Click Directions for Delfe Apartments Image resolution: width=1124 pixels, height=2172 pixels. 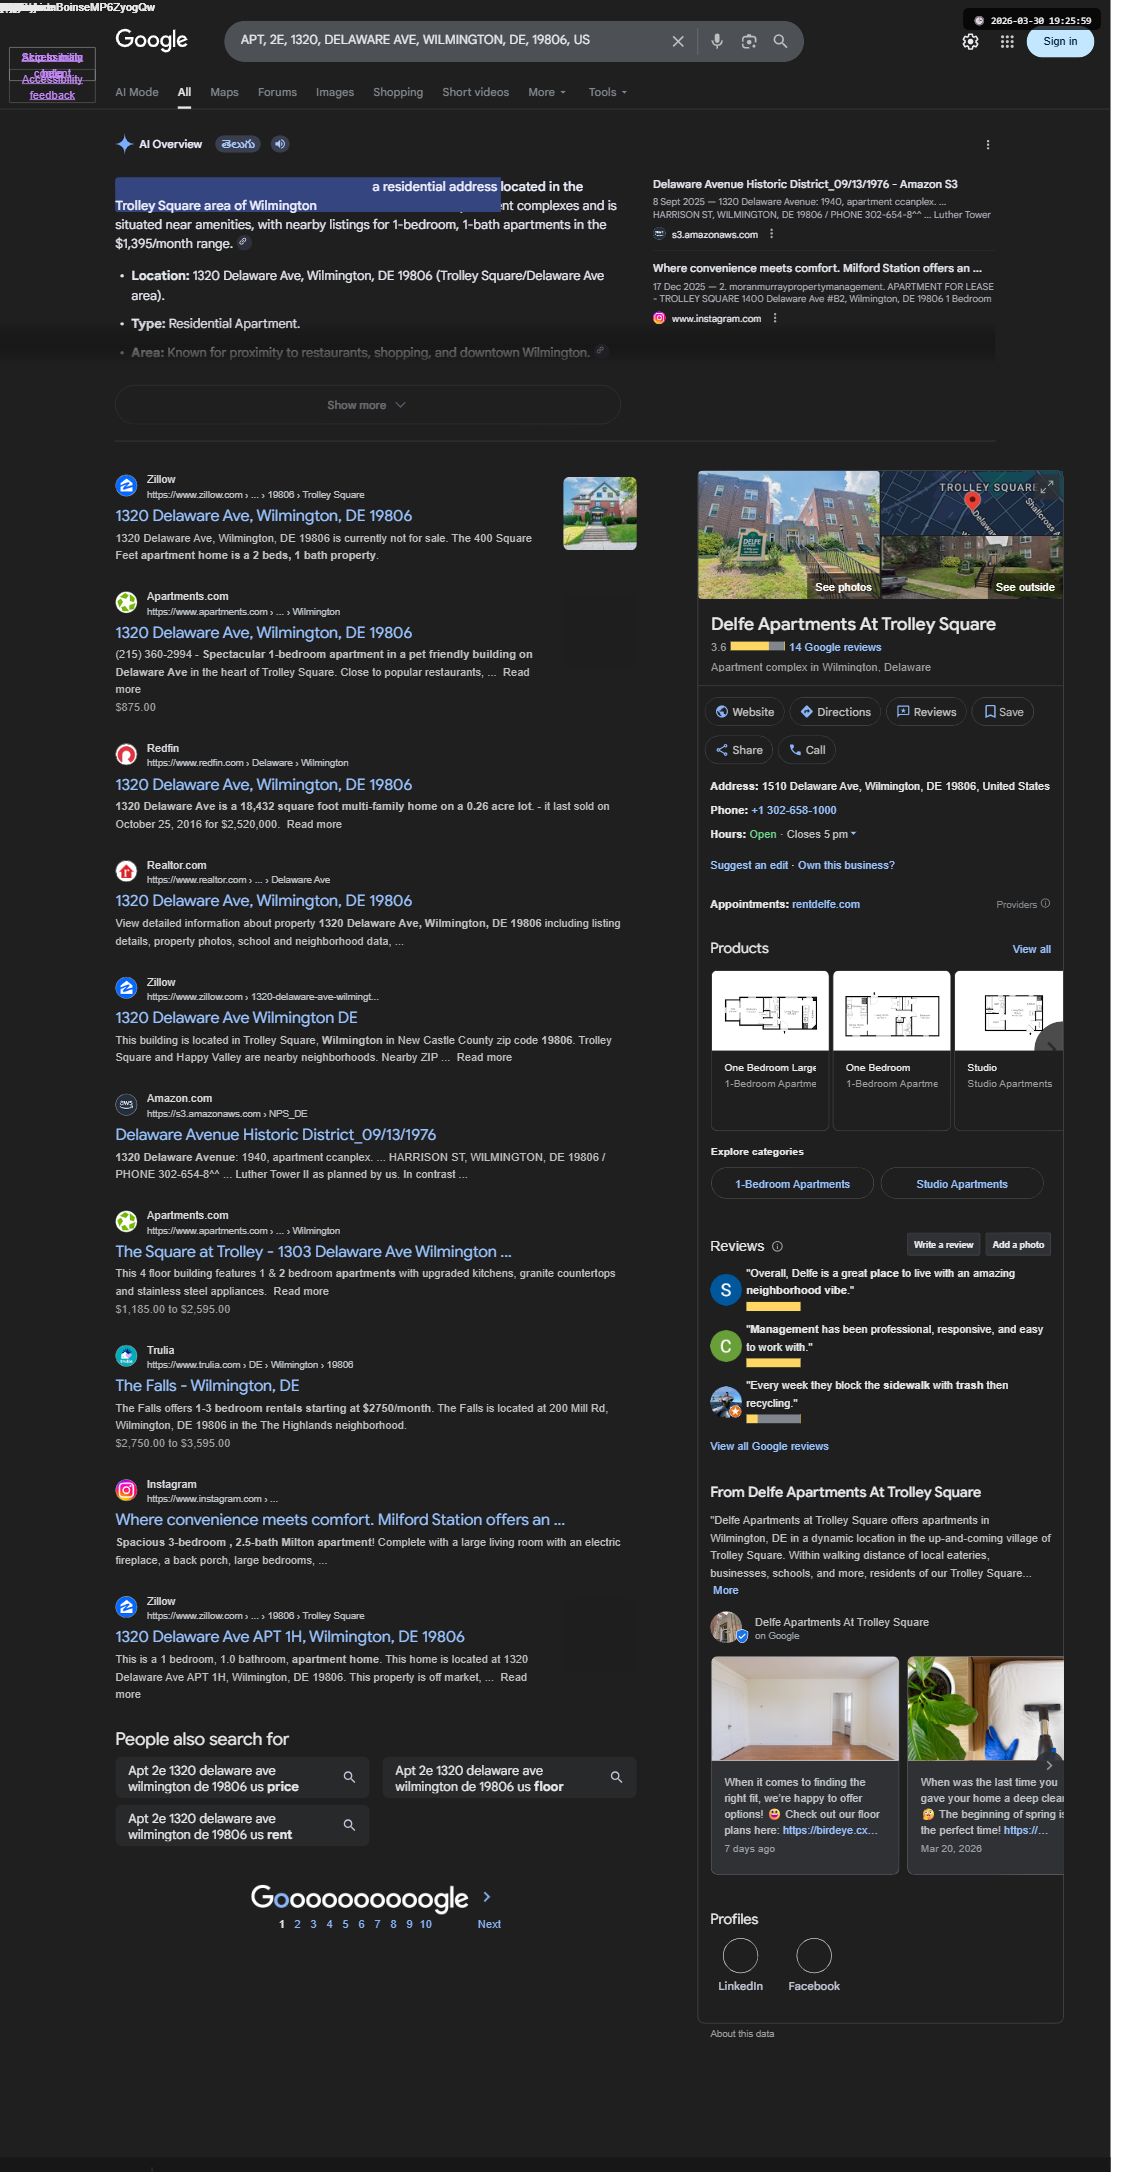836,712
